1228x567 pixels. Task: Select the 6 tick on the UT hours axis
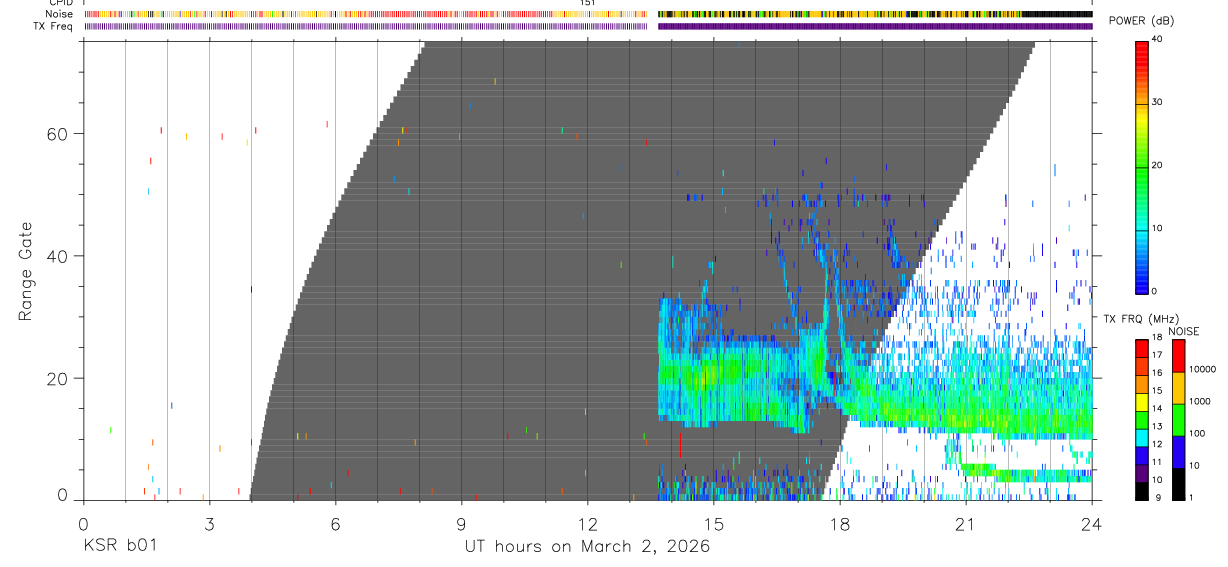(x=335, y=522)
